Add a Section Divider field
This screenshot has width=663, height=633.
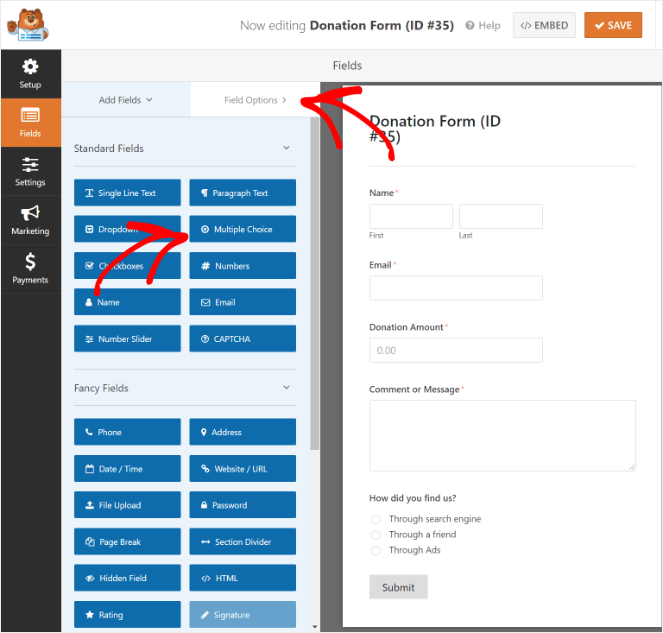[x=242, y=541]
